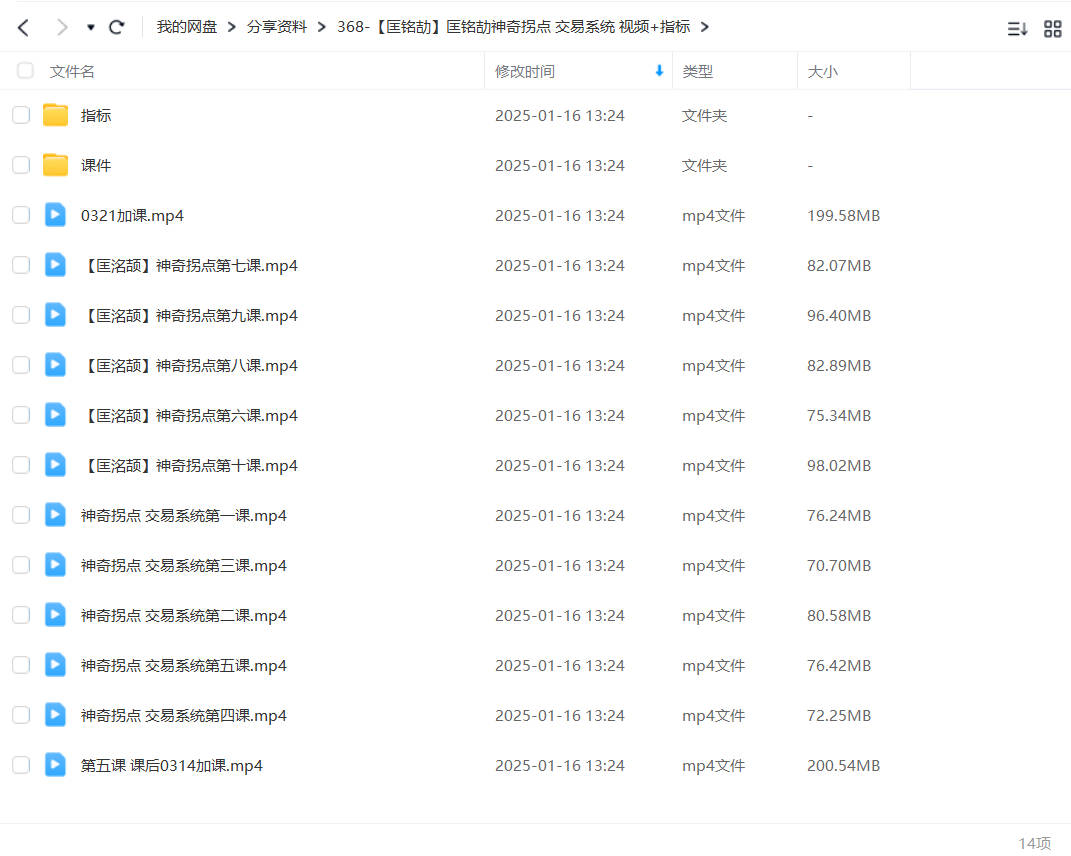Image resolution: width=1071 pixels, height=856 pixels.
Task: Check the box for 神奇拐点第十课.mp4
Action: (x=21, y=465)
